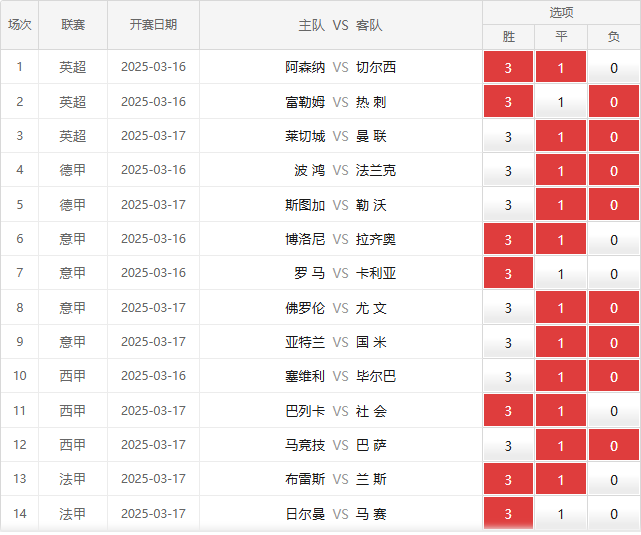Select draw option 1 for 富勒姆 VS 热刺

(561, 101)
